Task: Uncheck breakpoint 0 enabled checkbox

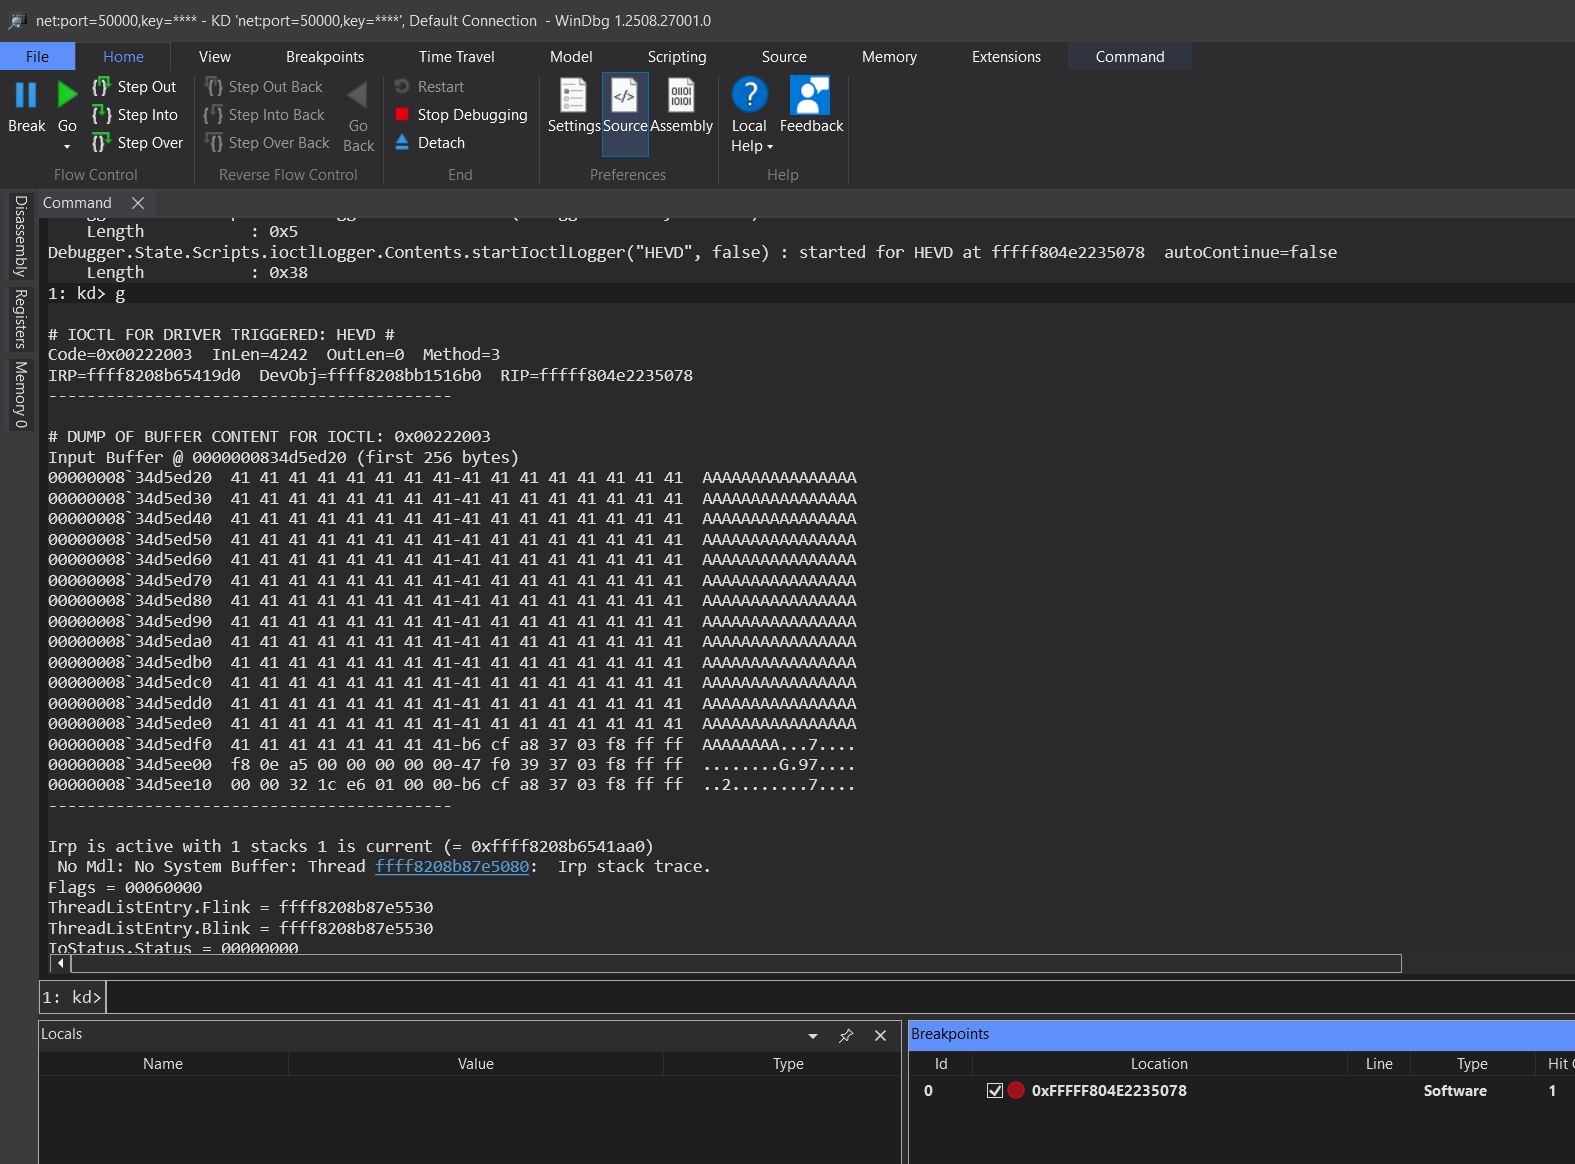Action: (x=994, y=1091)
